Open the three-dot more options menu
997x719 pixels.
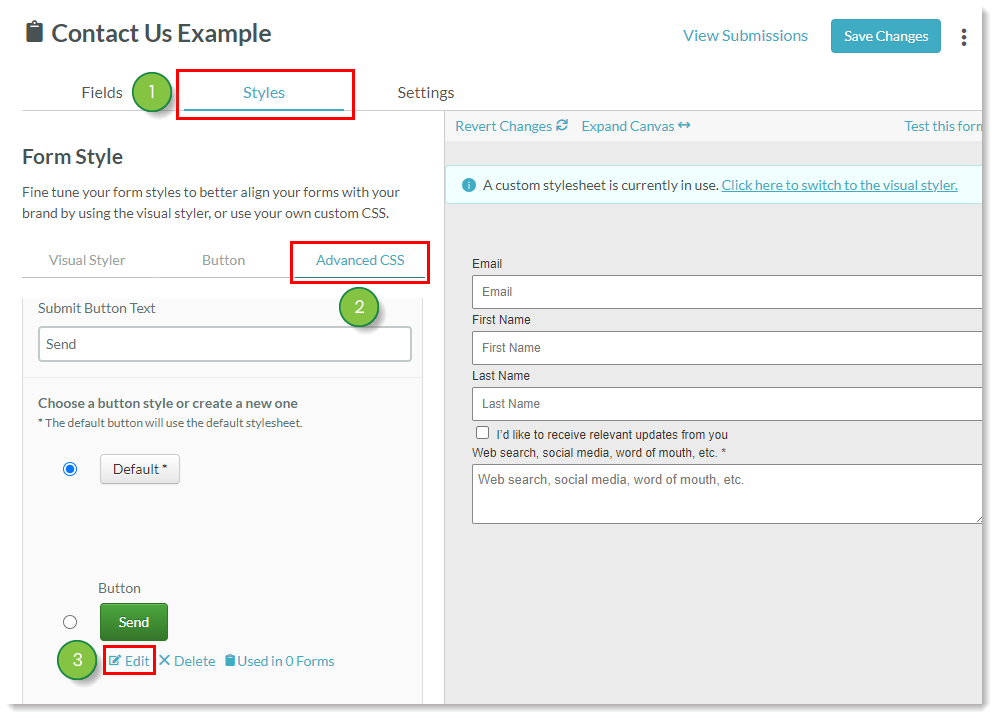[964, 37]
